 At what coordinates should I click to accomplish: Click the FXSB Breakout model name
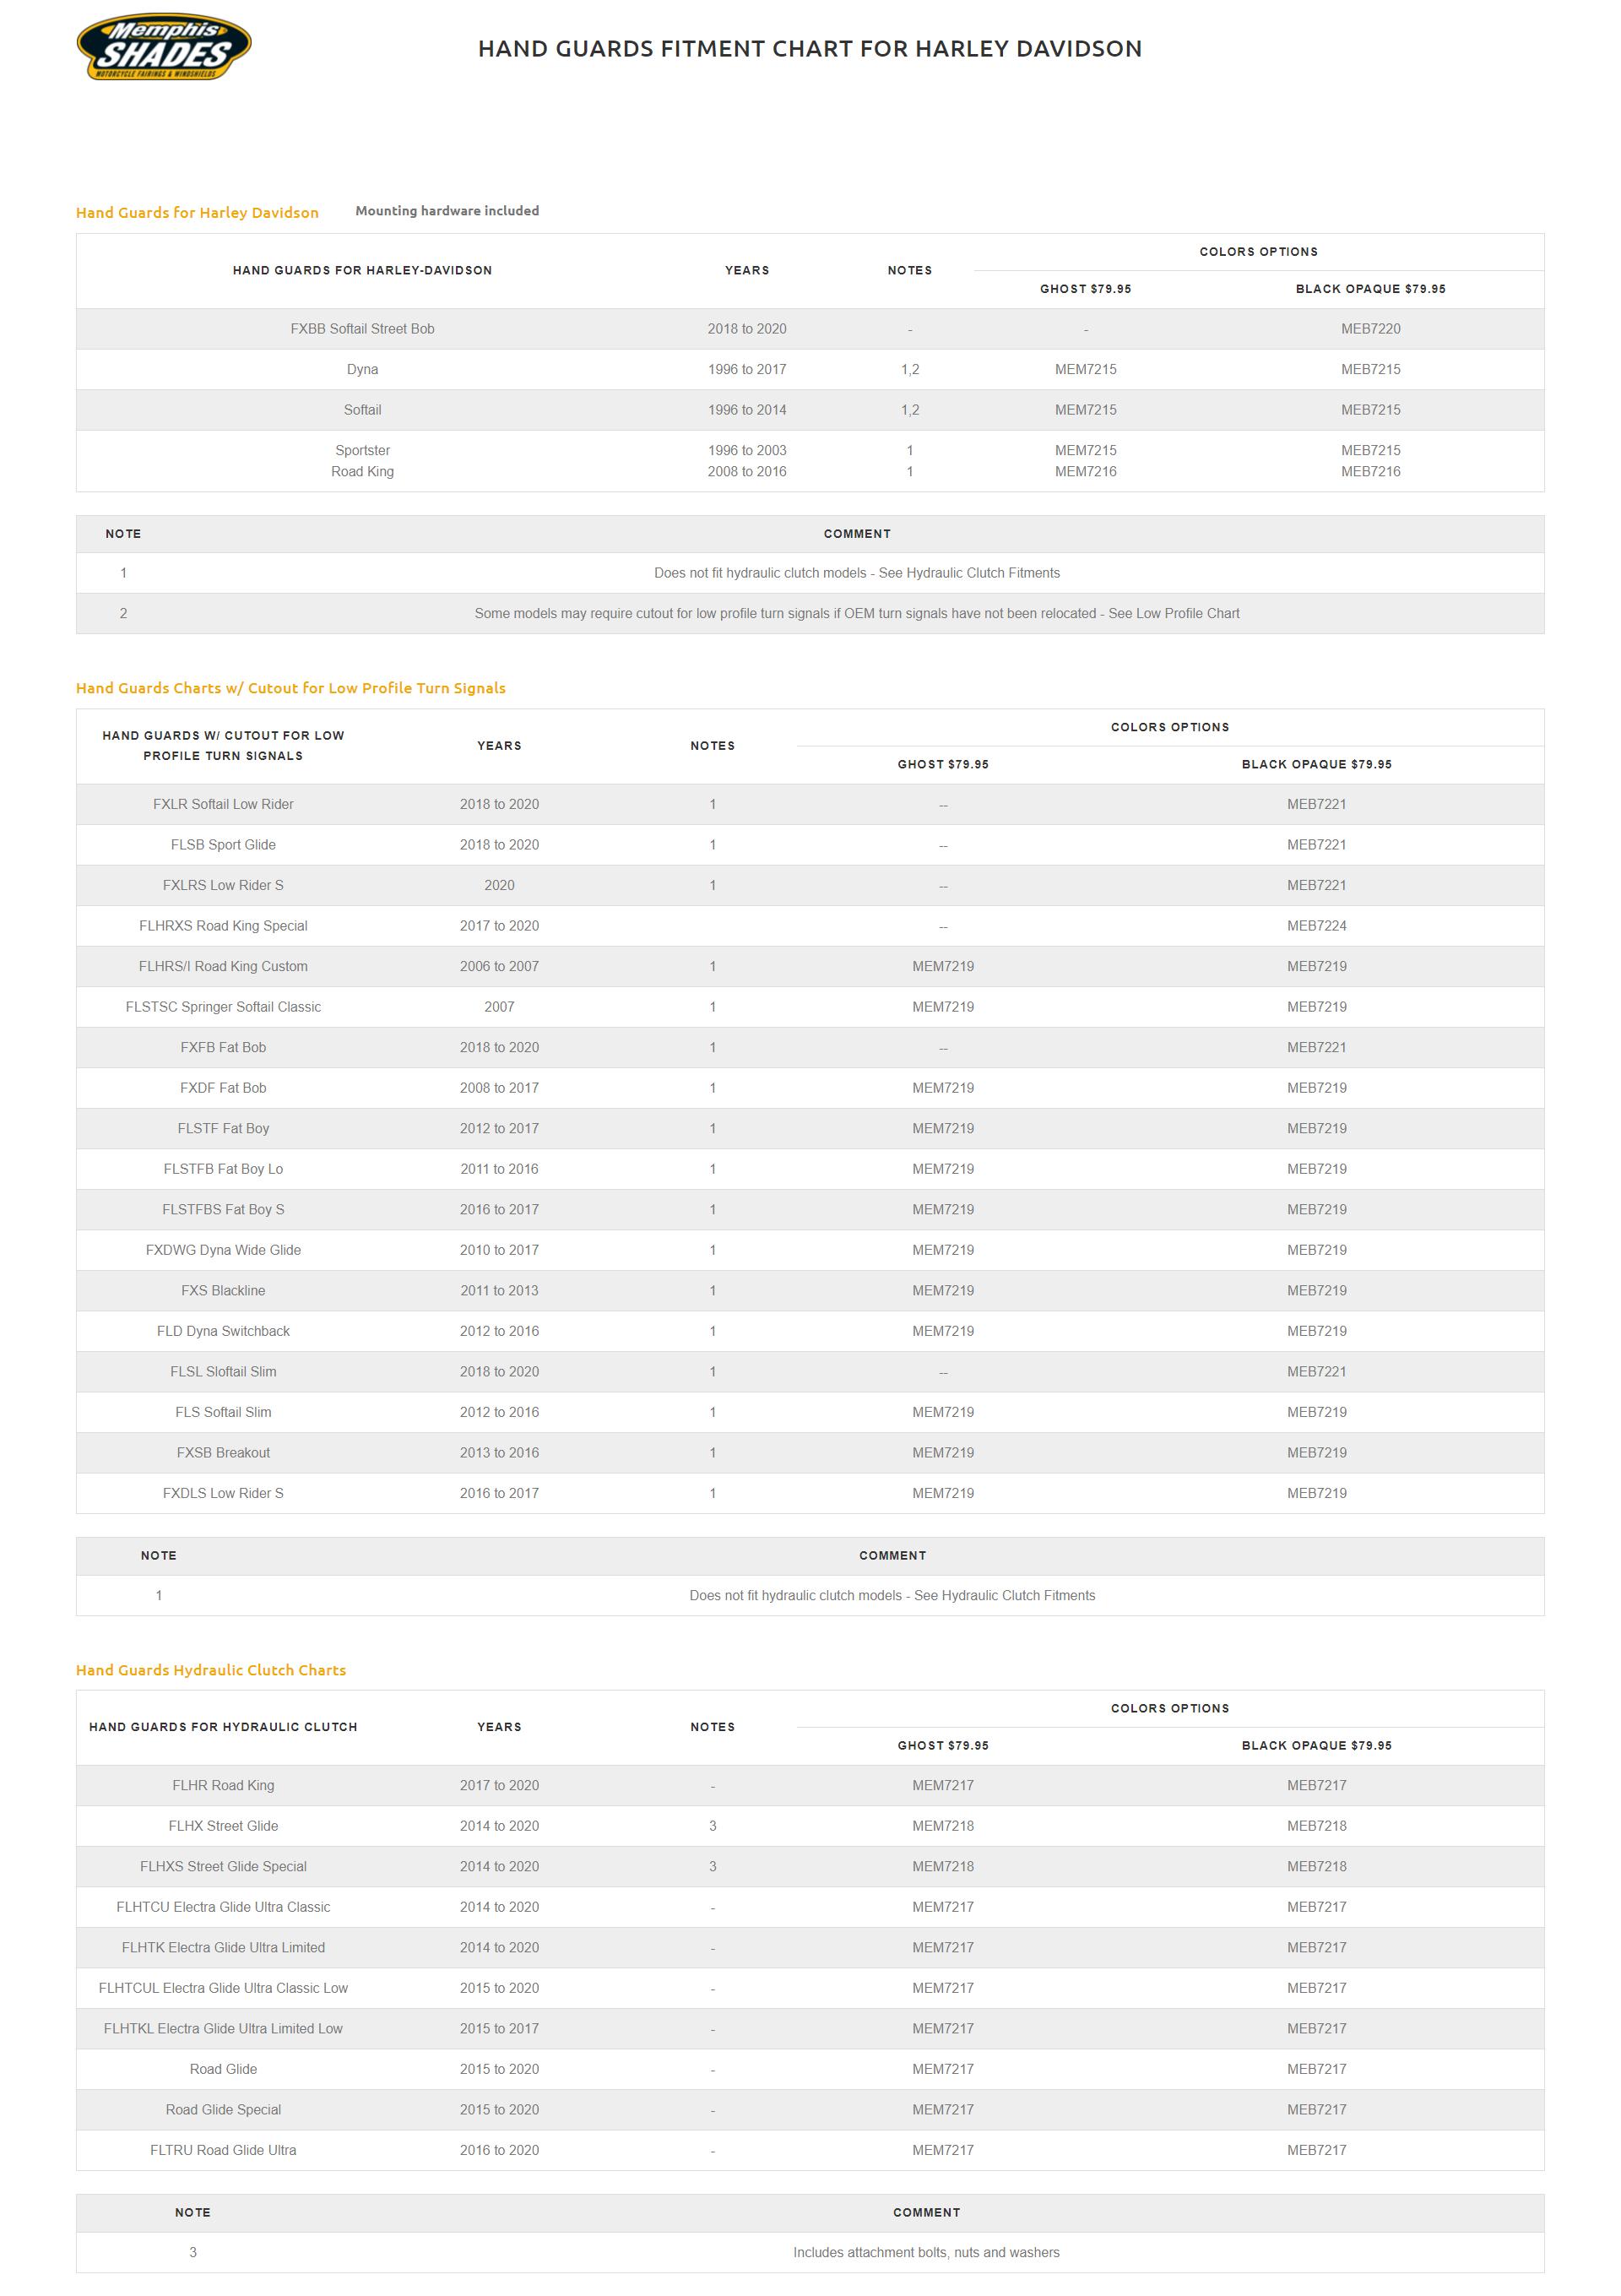point(223,1453)
